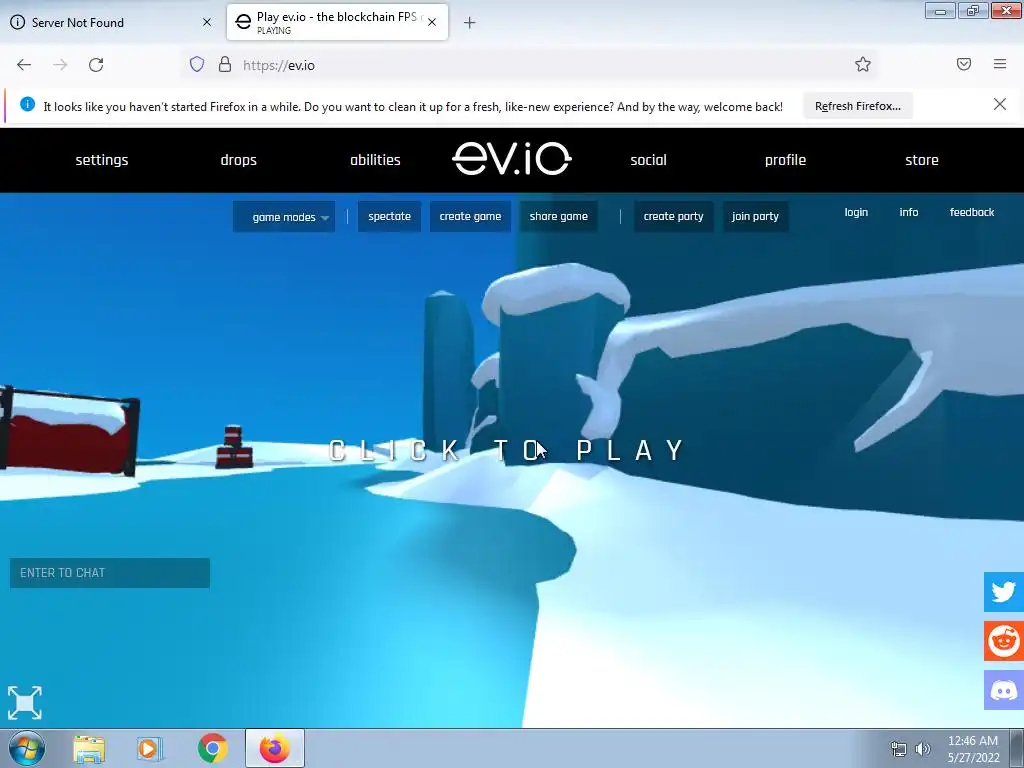This screenshot has width=1024, height=768.
Task: Open Google Chrome from the taskbar
Action: (x=213, y=748)
